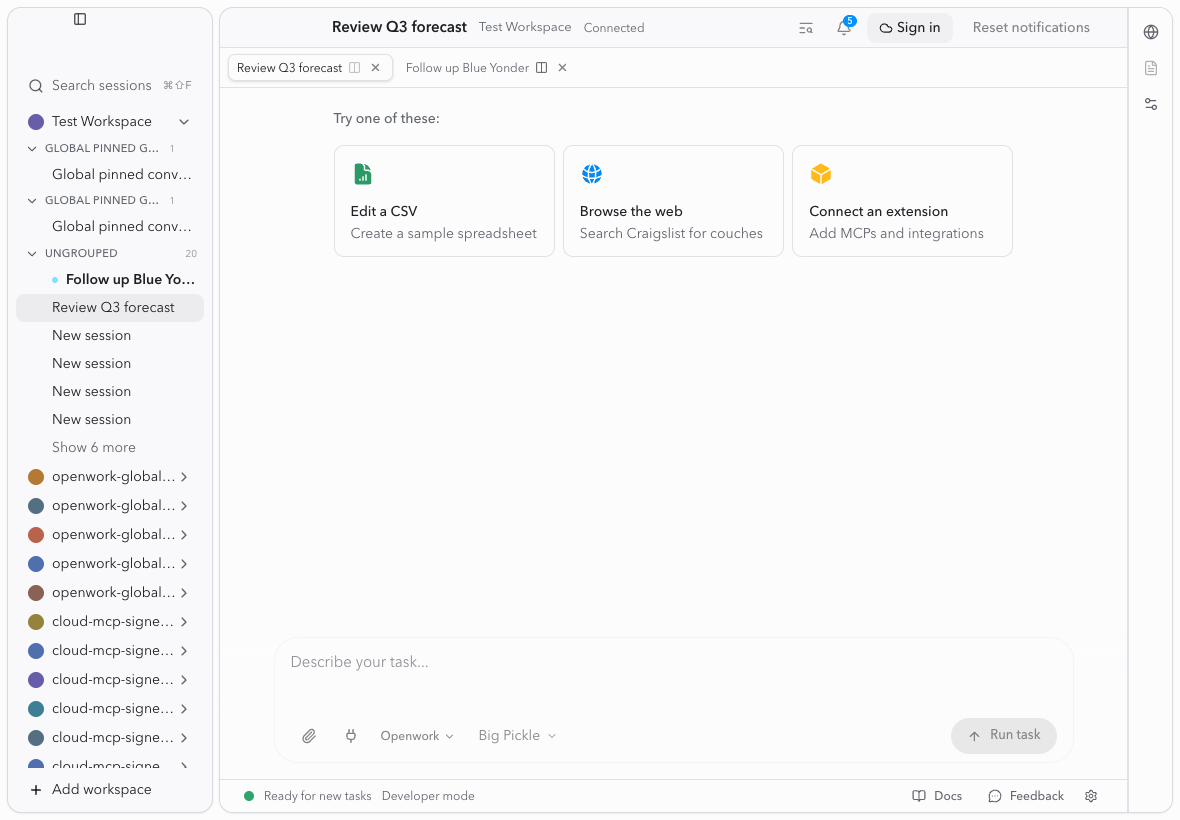The height and width of the screenshot is (820, 1180).
Task: Click the Connect an extension cube icon
Action: coord(820,174)
